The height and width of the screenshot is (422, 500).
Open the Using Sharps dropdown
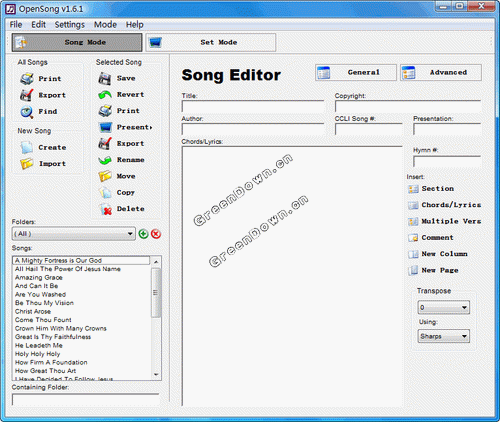pos(444,336)
